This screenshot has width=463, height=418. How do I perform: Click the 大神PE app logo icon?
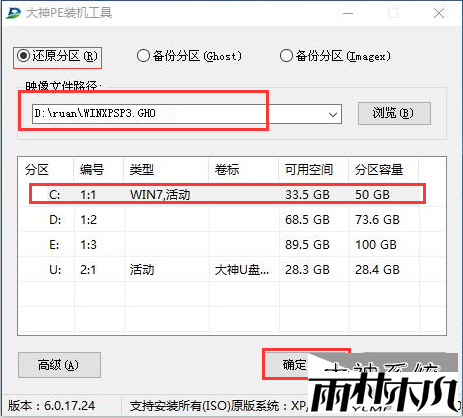pyautogui.click(x=13, y=13)
